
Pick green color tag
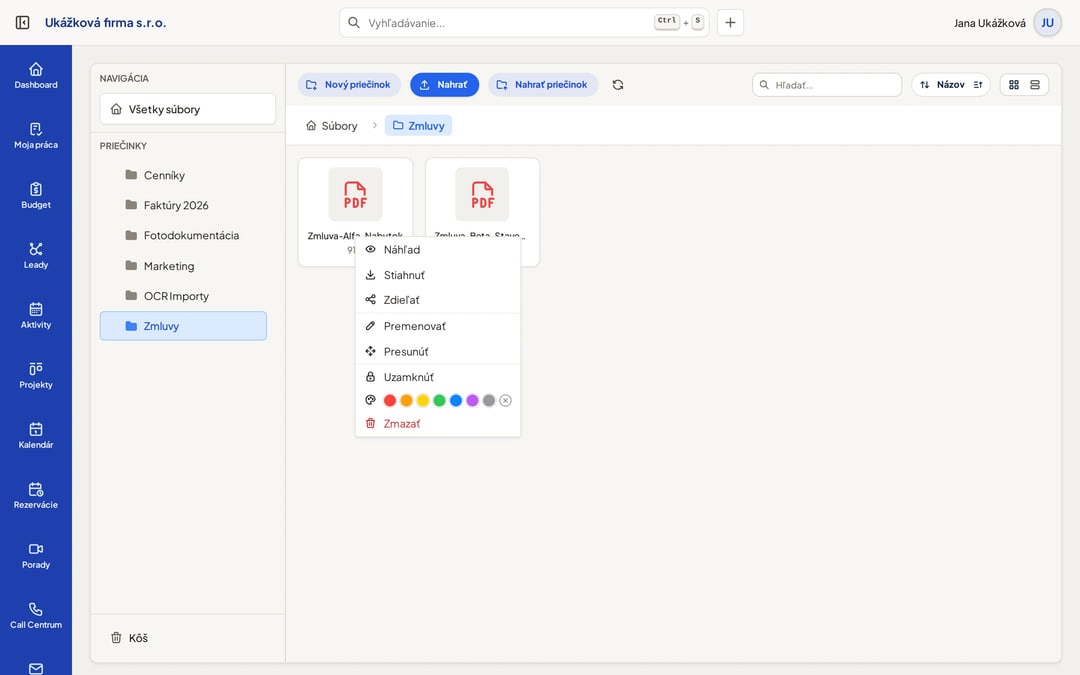[x=439, y=400]
